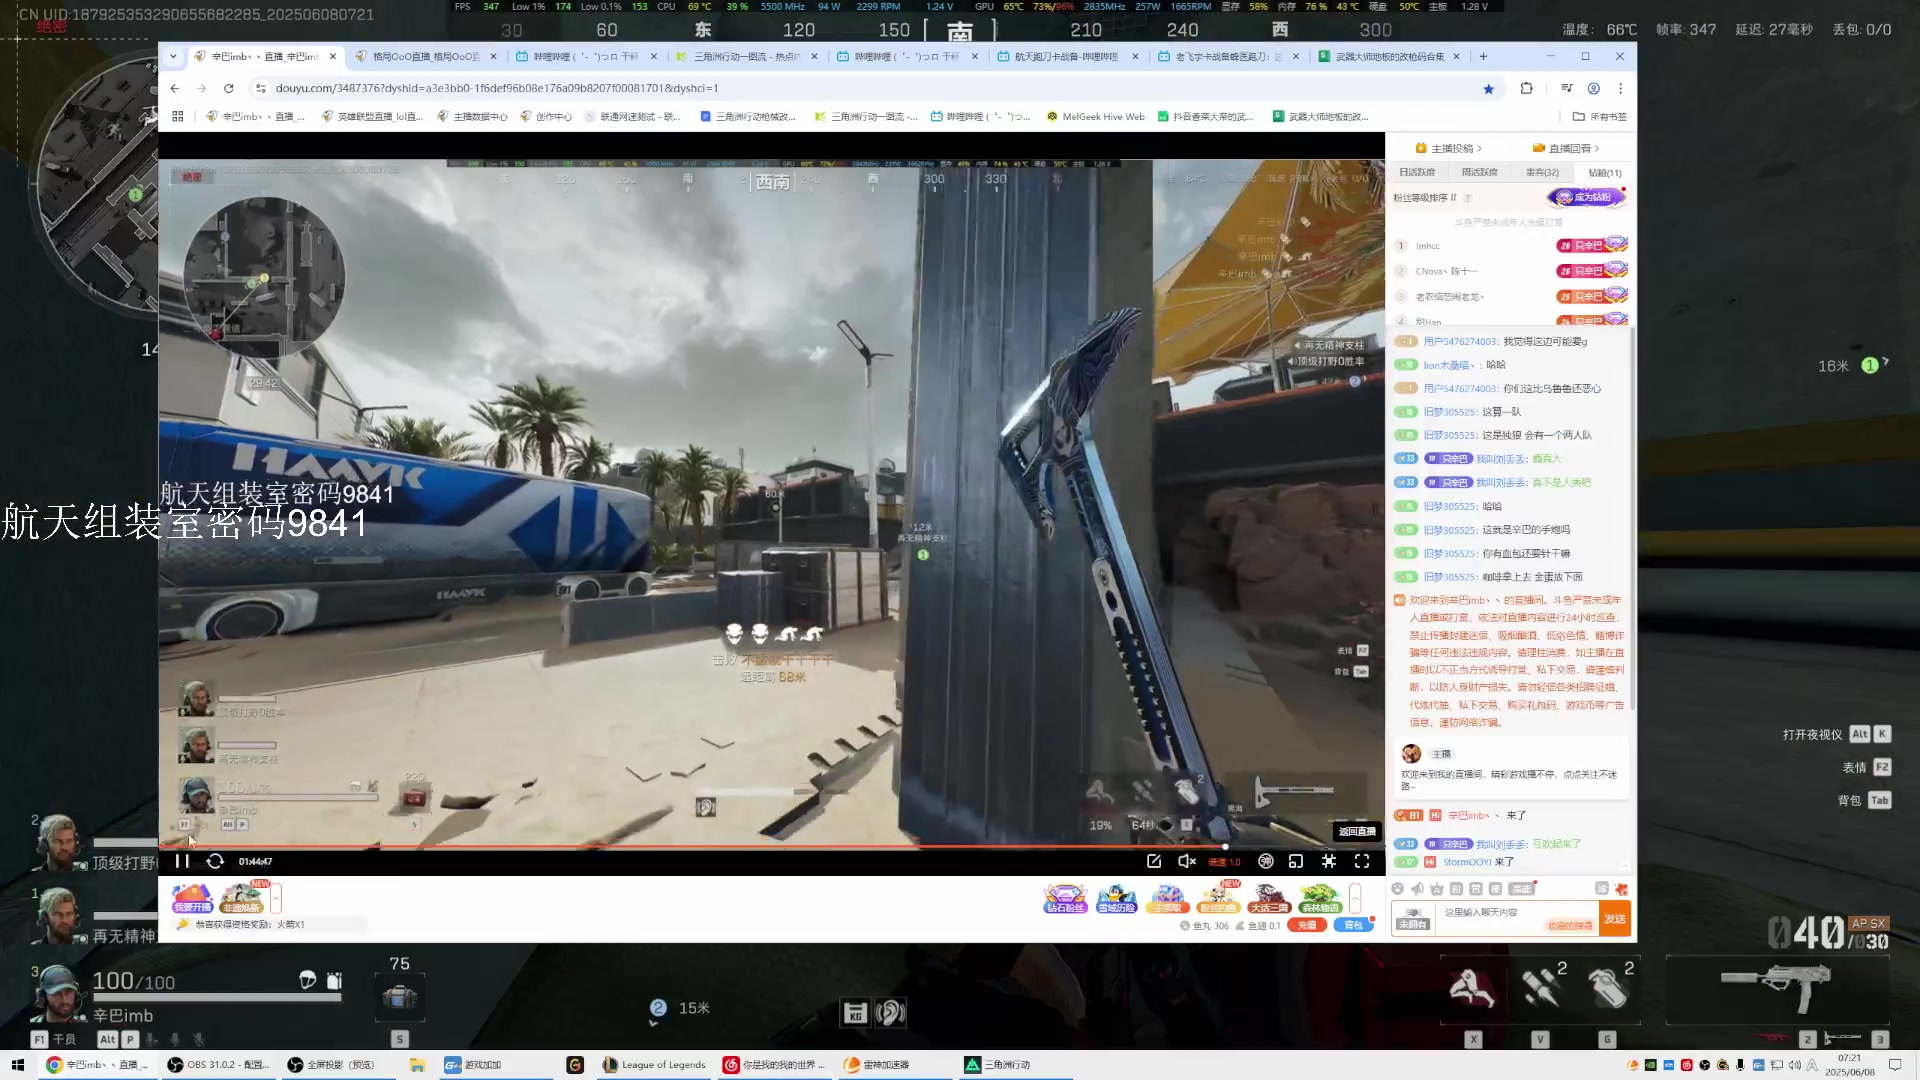The height and width of the screenshot is (1080, 1920).
Task: Open the Chrome three-dot menu
Action: (x=1621, y=88)
